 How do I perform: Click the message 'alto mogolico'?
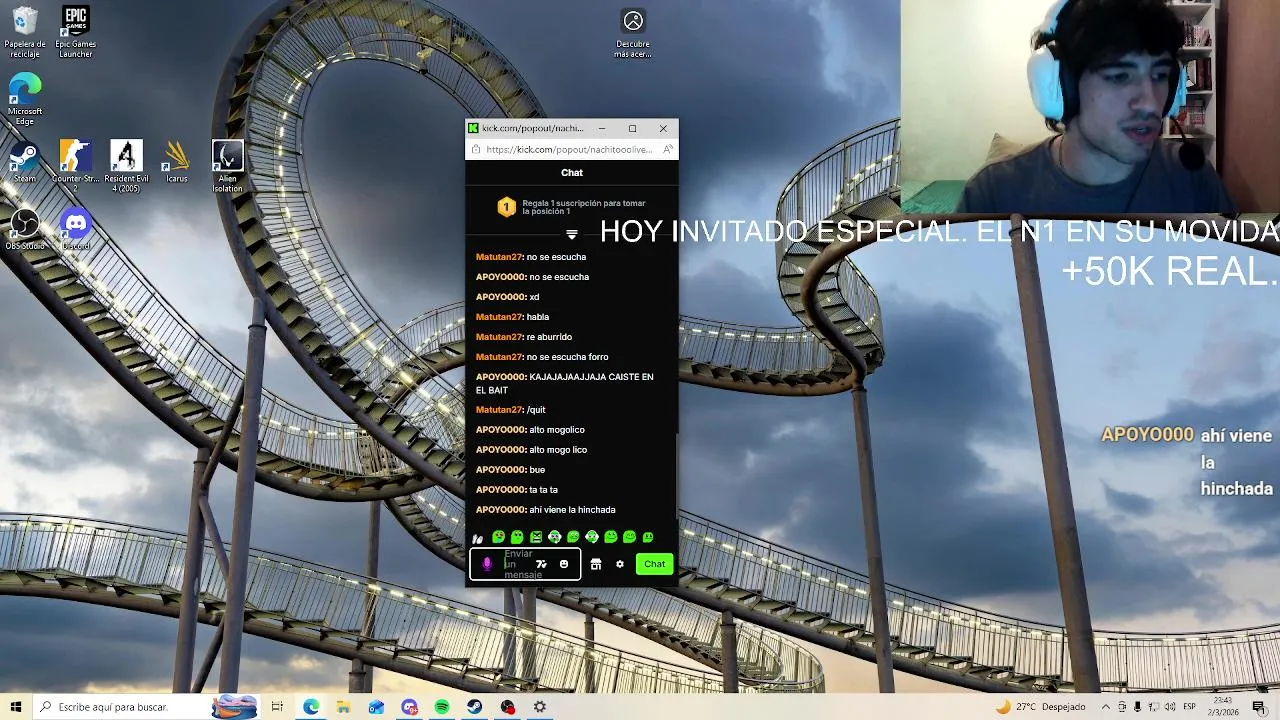click(557, 430)
